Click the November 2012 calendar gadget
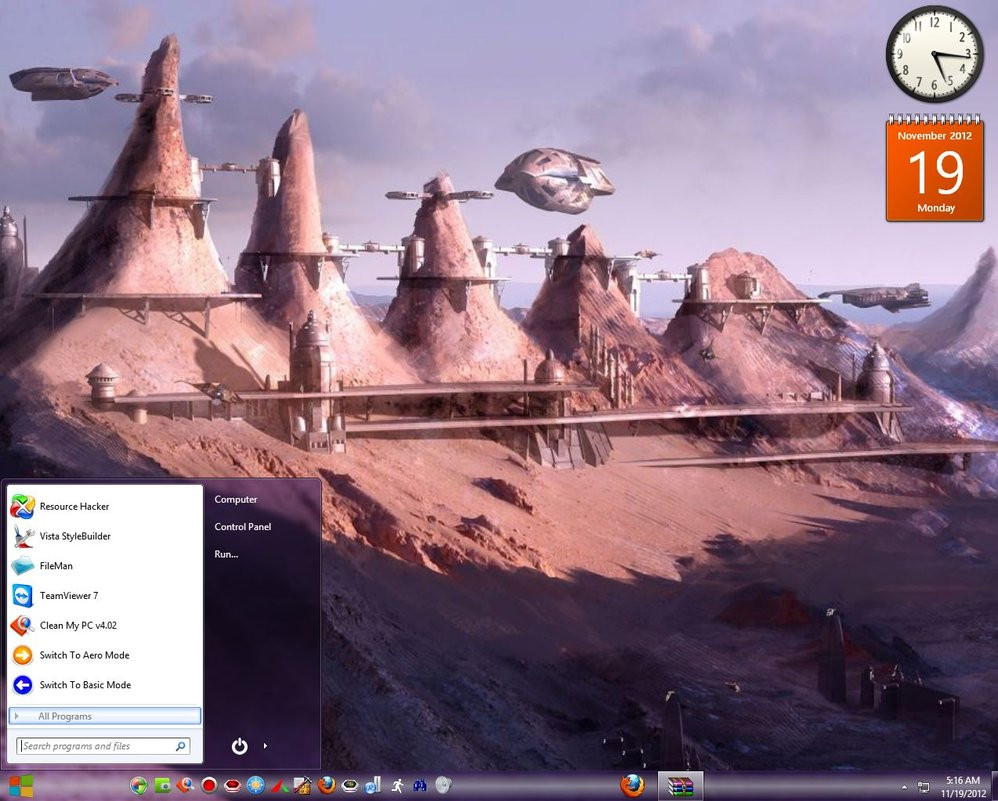998x801 pixels. click(935, 167)
